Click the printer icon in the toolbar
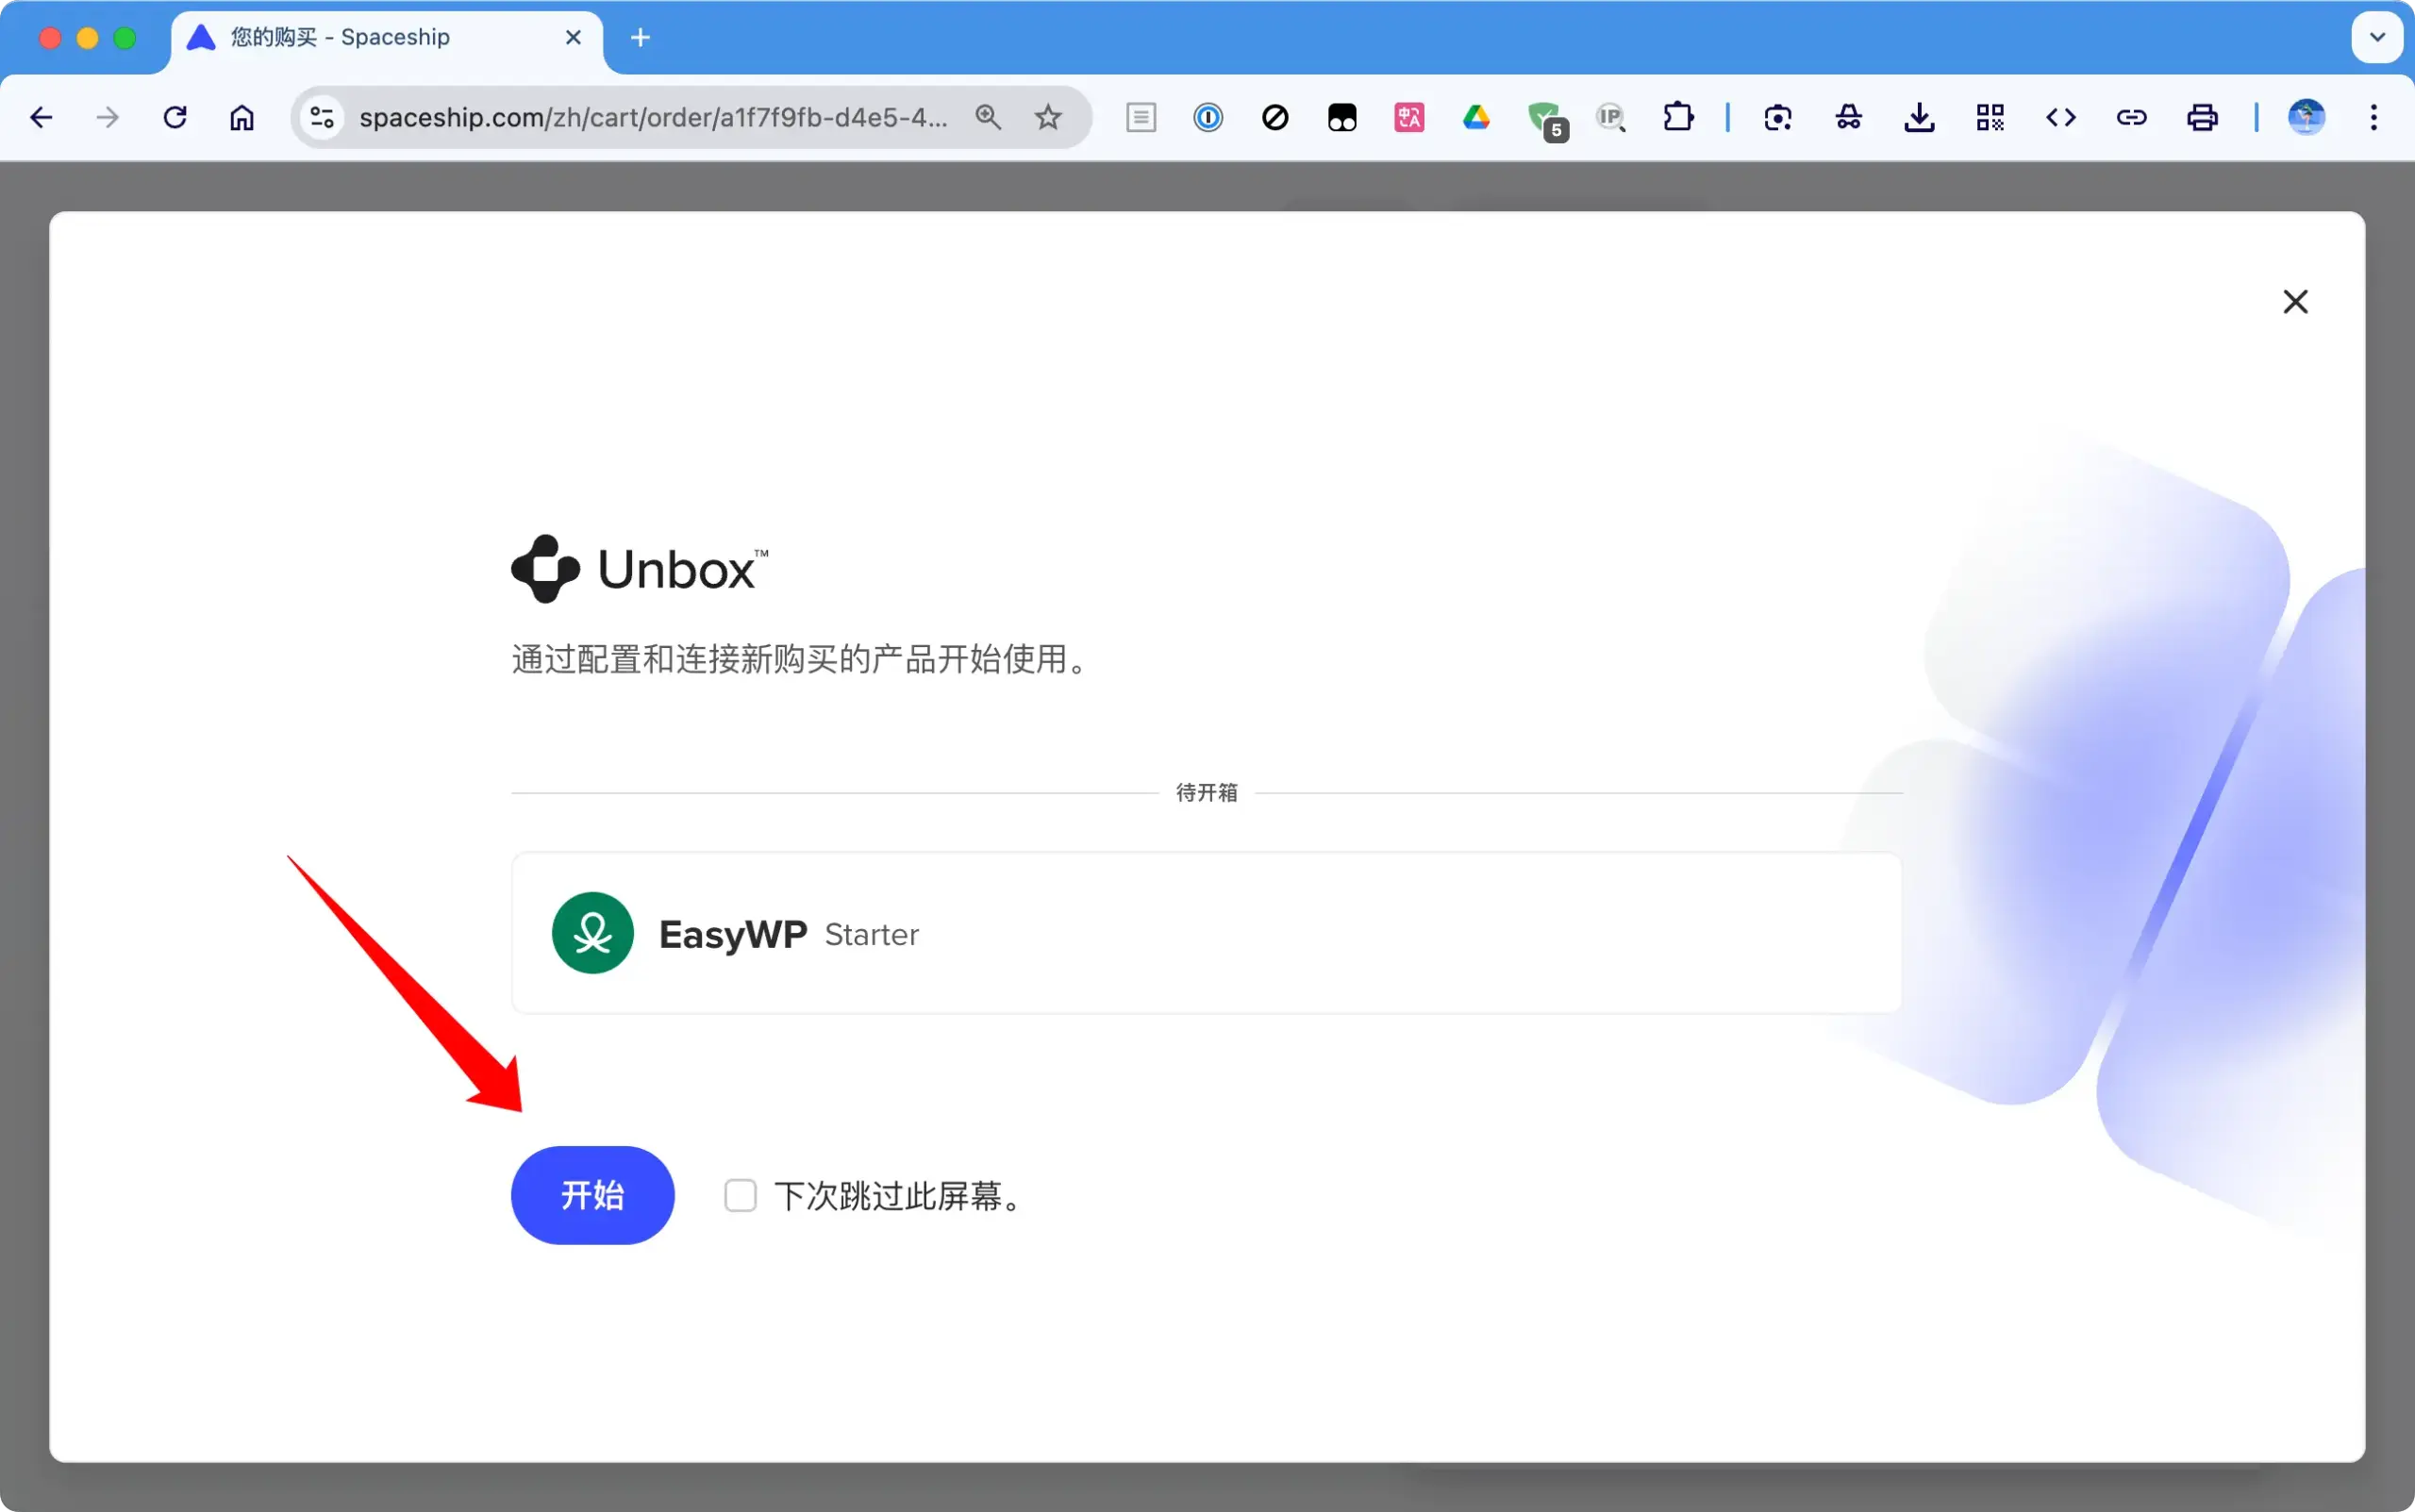Image resolution: width=2415 pixels, height=1512 pixels. (2202, 117)
